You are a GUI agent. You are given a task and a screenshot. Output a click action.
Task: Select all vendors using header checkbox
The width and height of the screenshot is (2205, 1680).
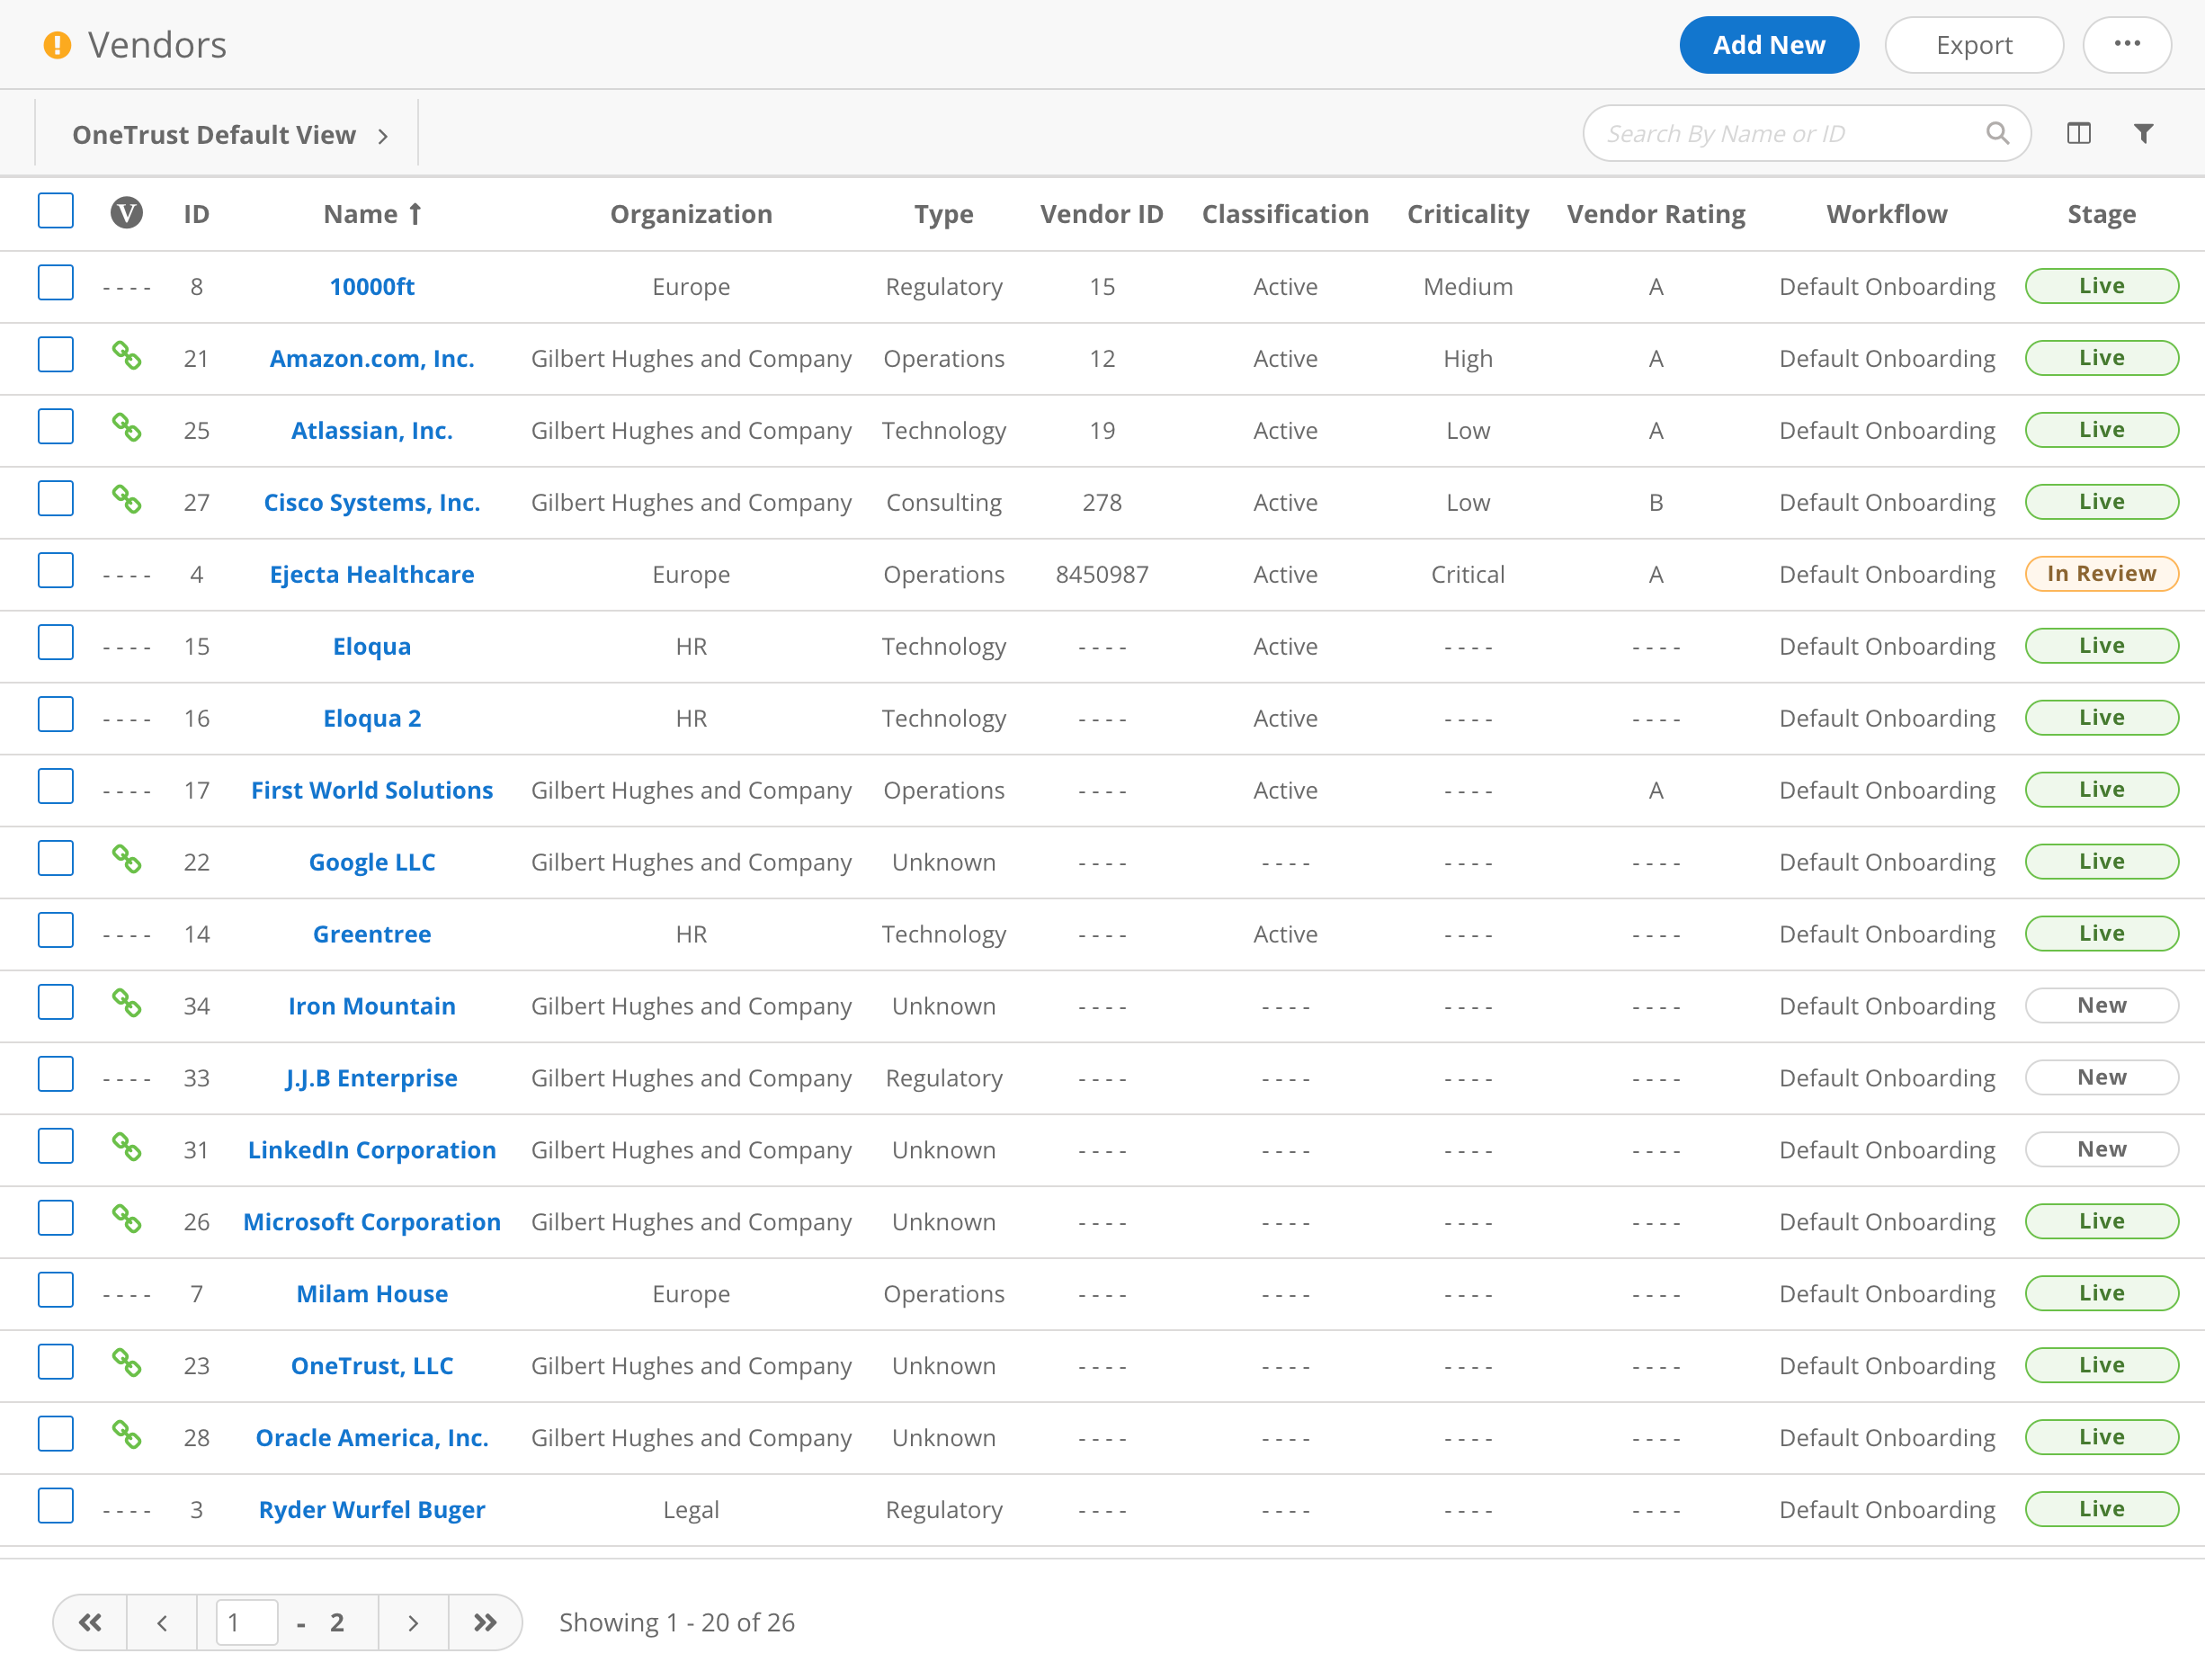click(55, 210)
